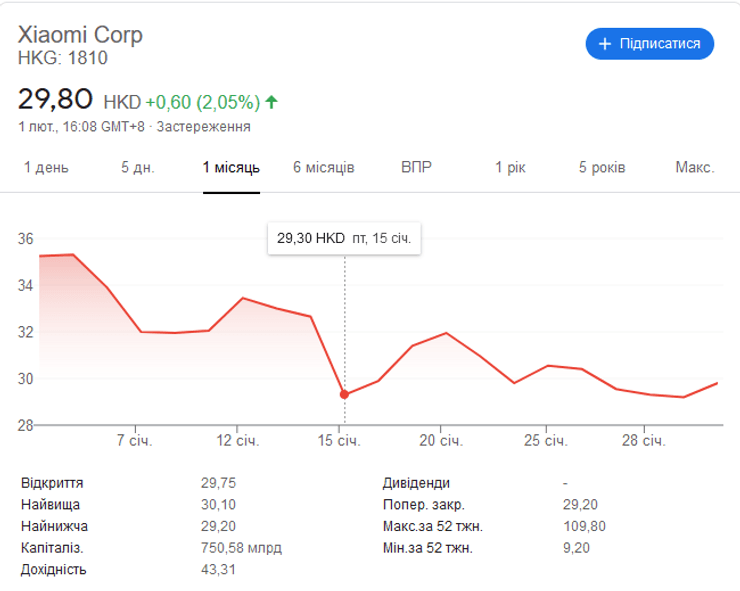Switch the chart to 1 рік
This screenshot has height=591, width=740.
coord(510,167)
